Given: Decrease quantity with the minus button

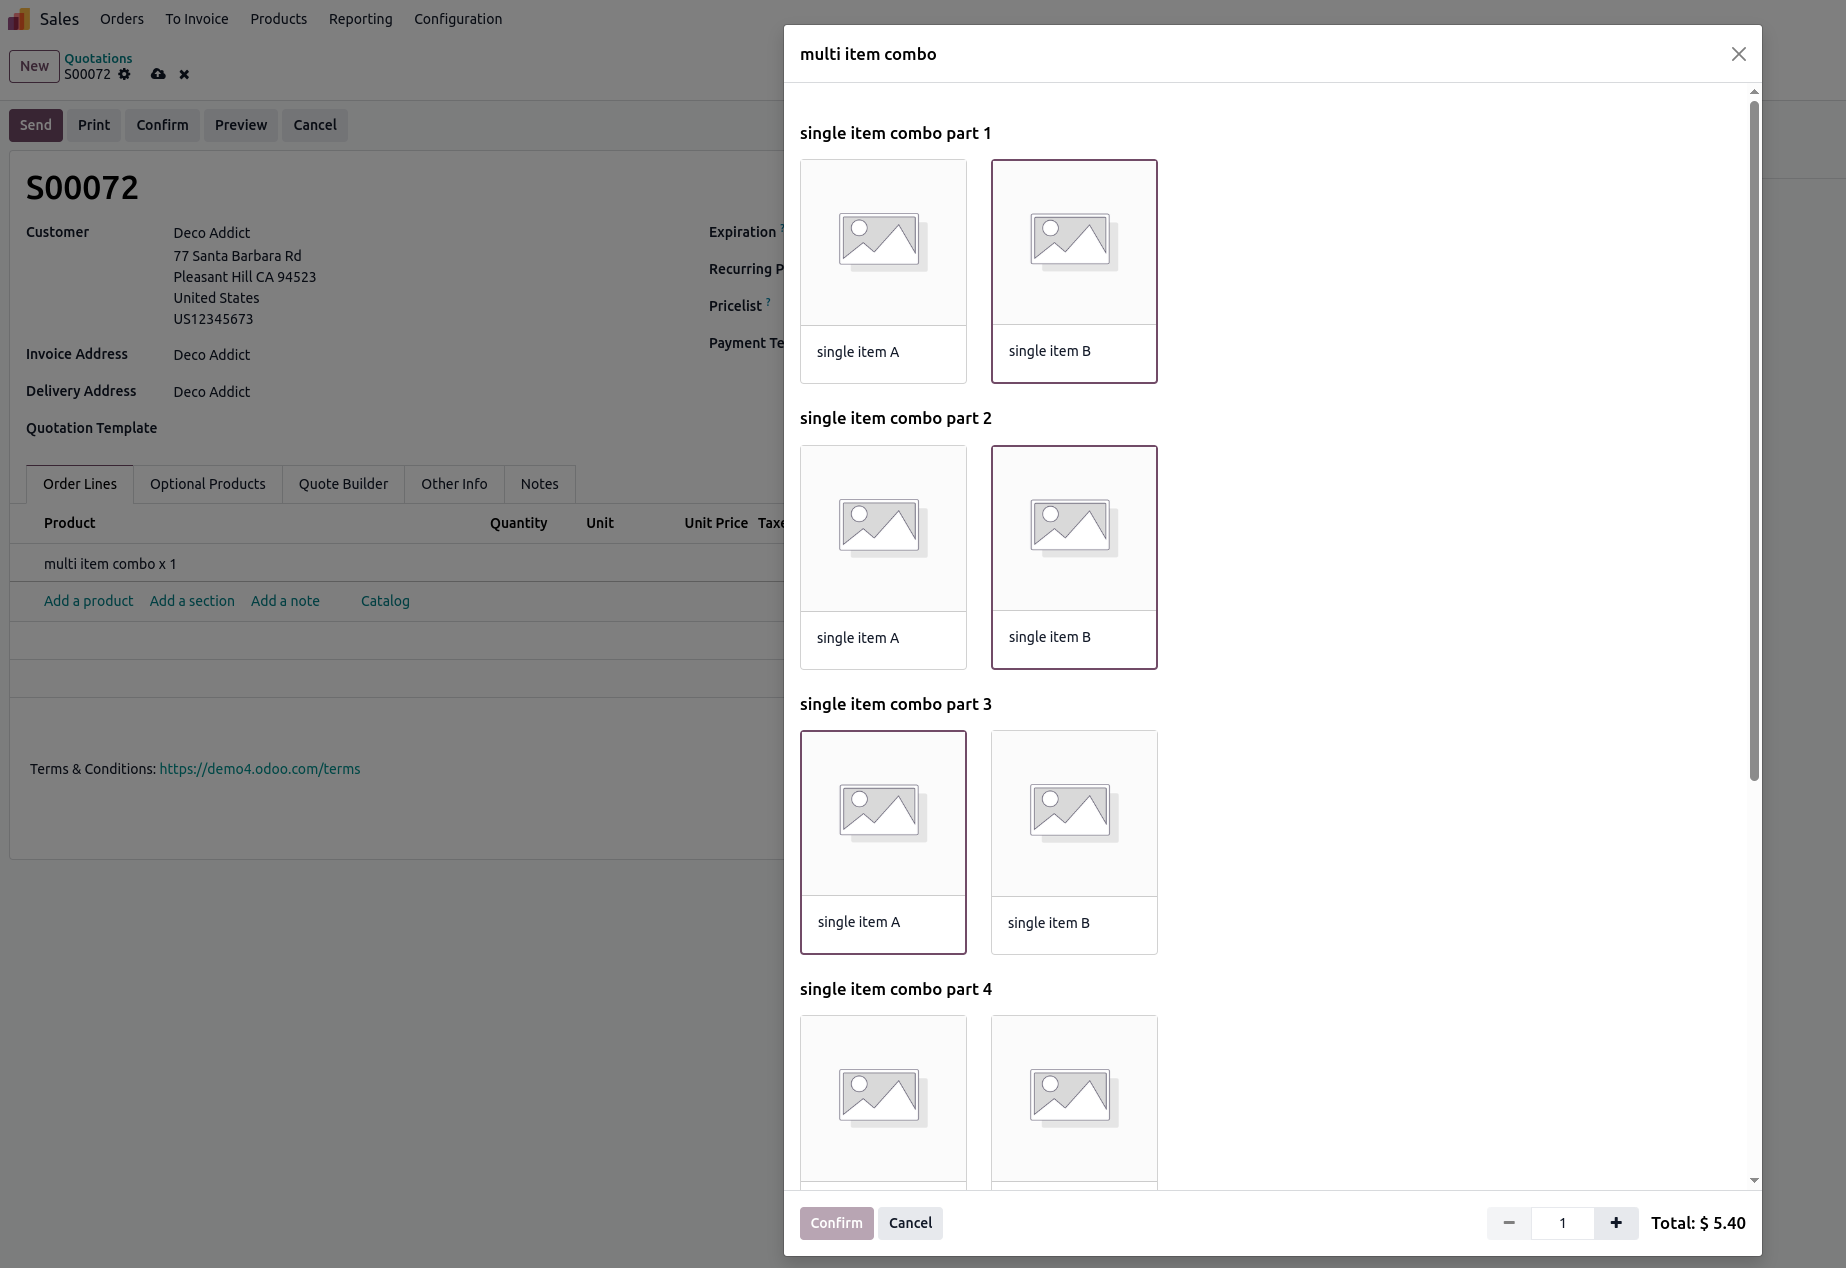Looking at the screenshot, I should [1509, 1223].
